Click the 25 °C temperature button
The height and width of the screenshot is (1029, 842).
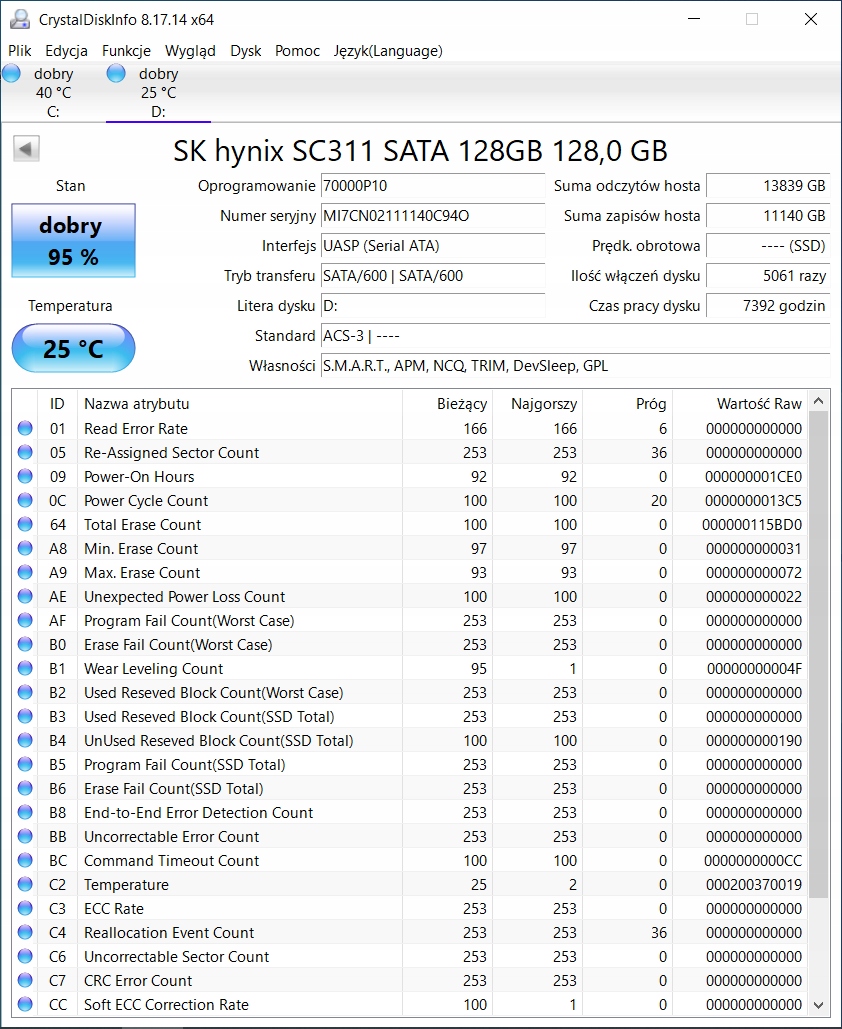point(73,349)
